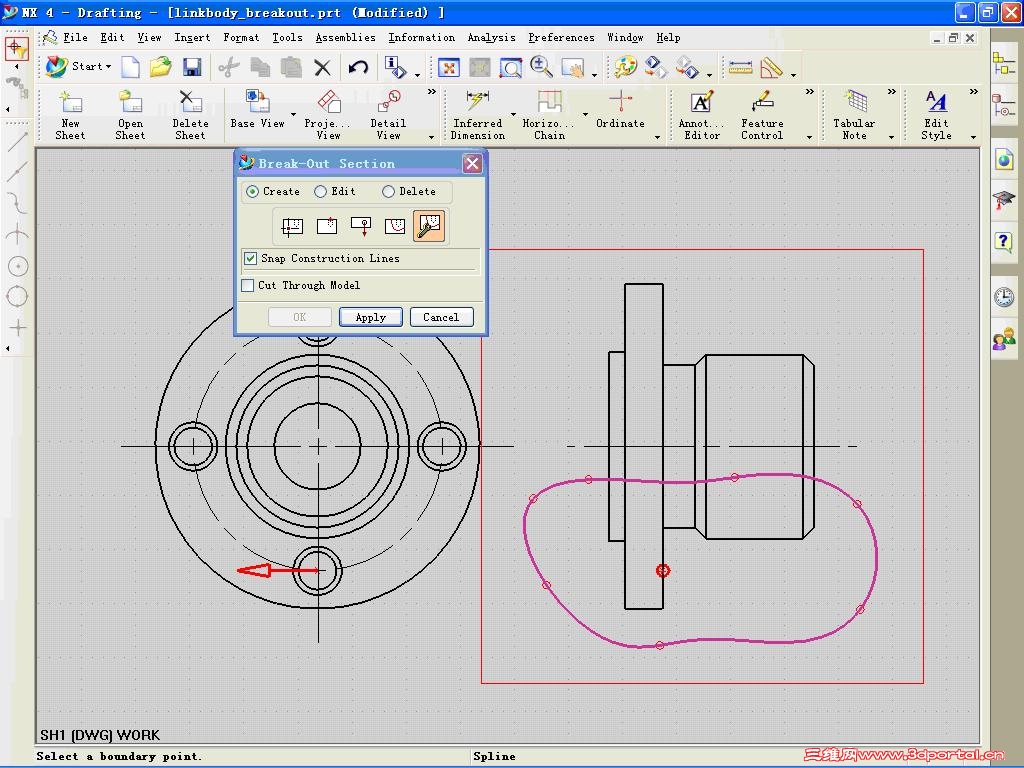Select the Zoom window icon

511,67
